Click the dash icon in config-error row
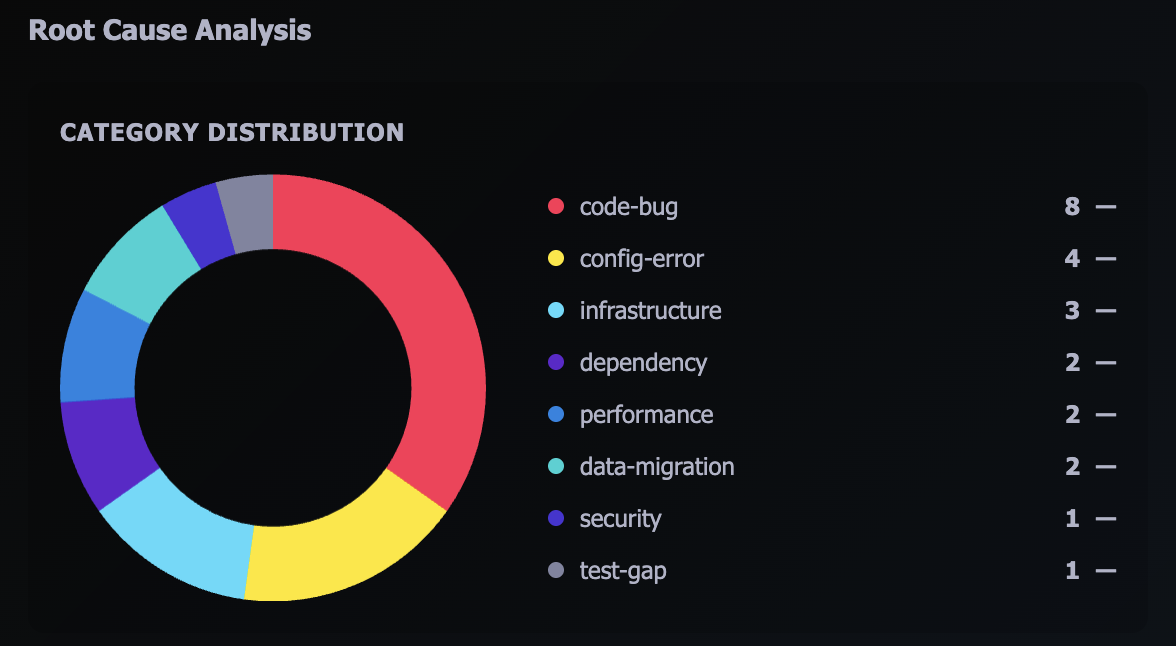Viewport: 1176px width, 646px height. pos(1105,259)
